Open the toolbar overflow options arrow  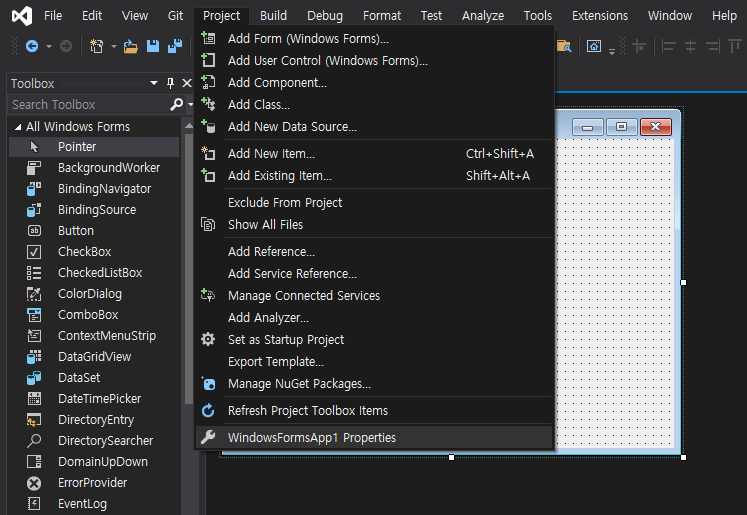(x=612, y=51)
